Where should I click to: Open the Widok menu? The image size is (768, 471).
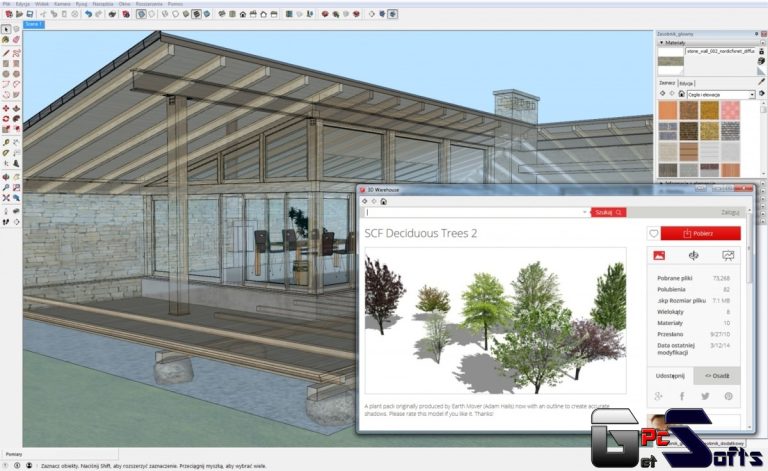pos(42,4)
